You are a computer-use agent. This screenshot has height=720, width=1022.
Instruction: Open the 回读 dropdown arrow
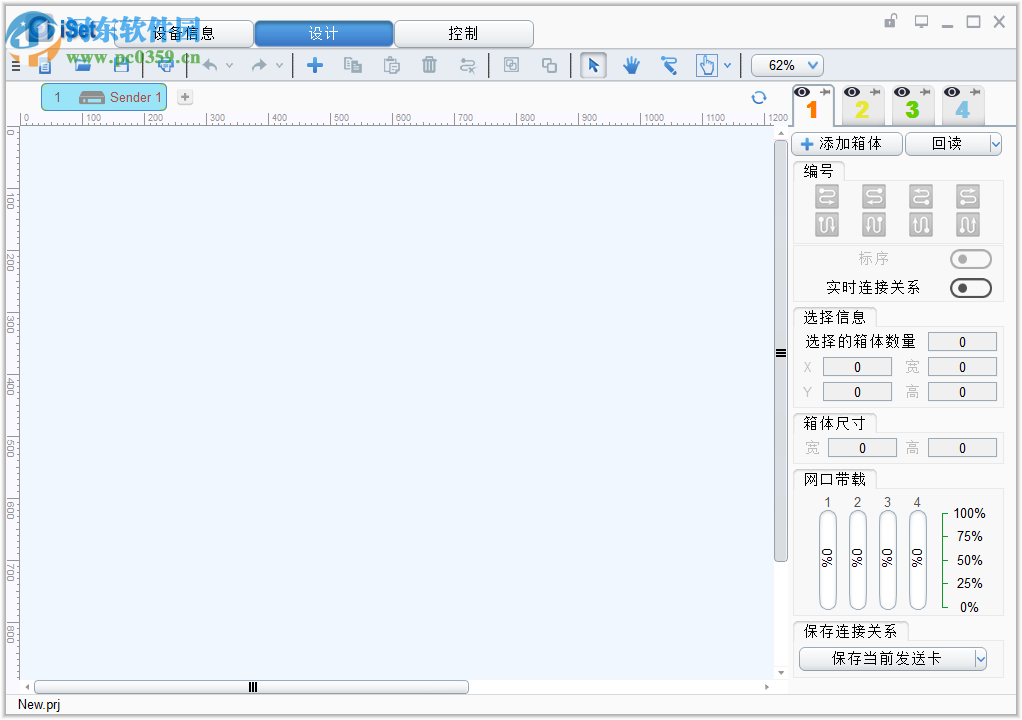click(995, 143)
